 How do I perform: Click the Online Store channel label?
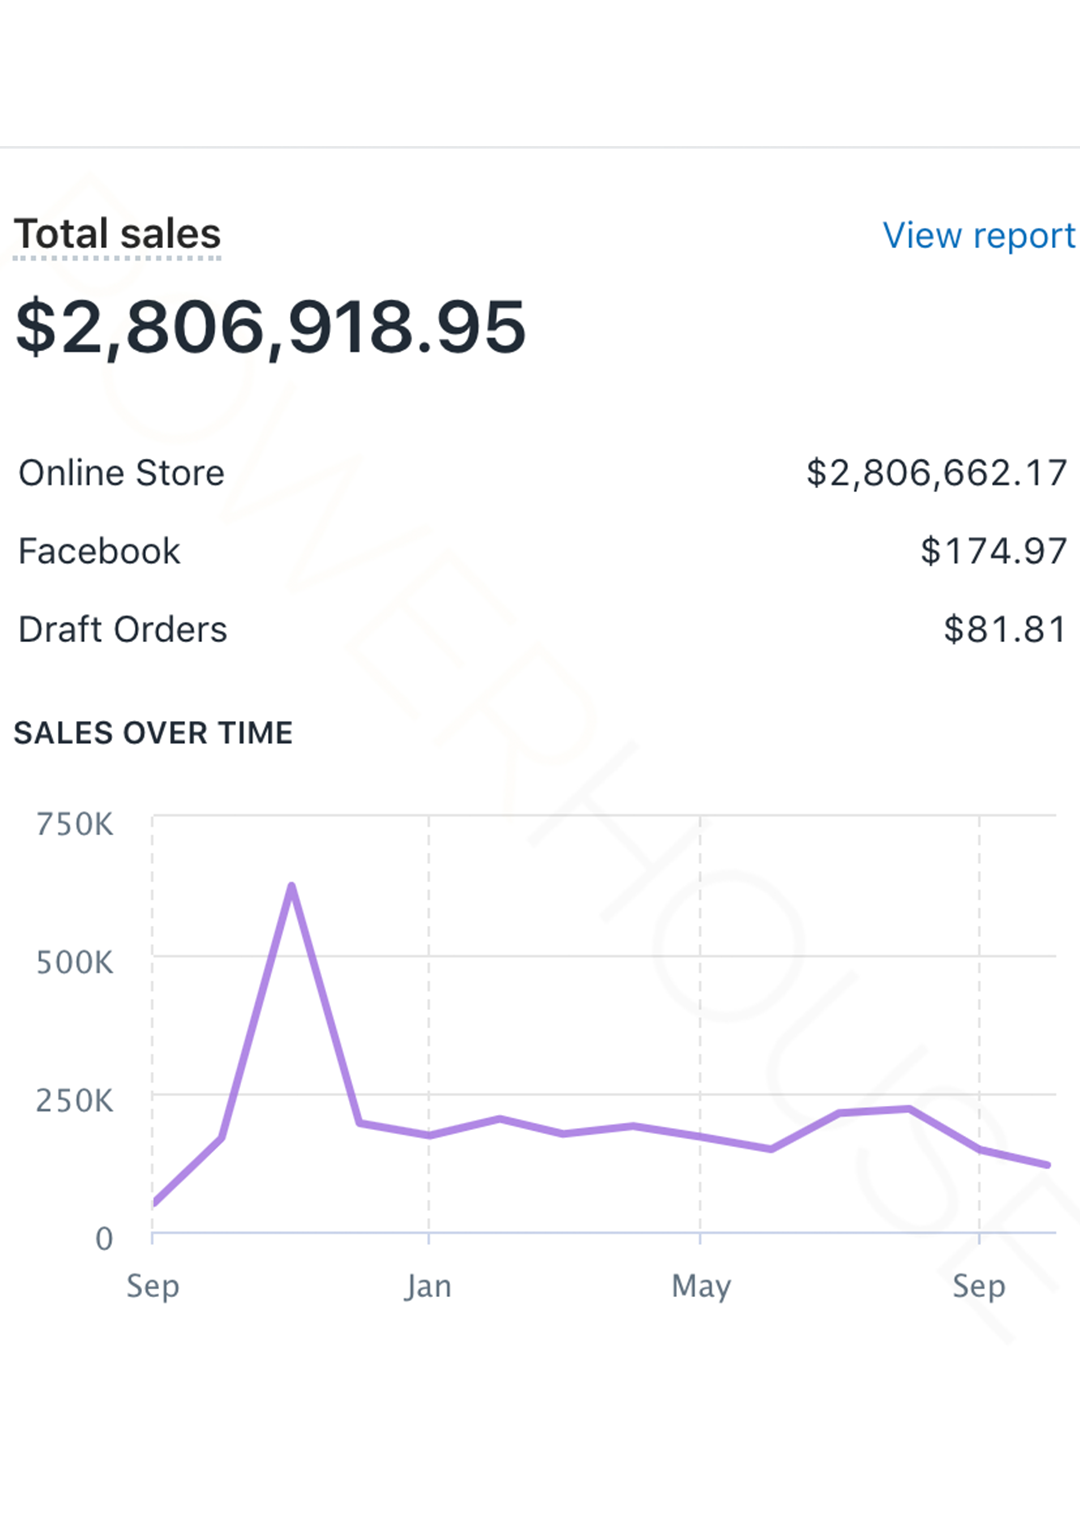[x=121, y=473]
